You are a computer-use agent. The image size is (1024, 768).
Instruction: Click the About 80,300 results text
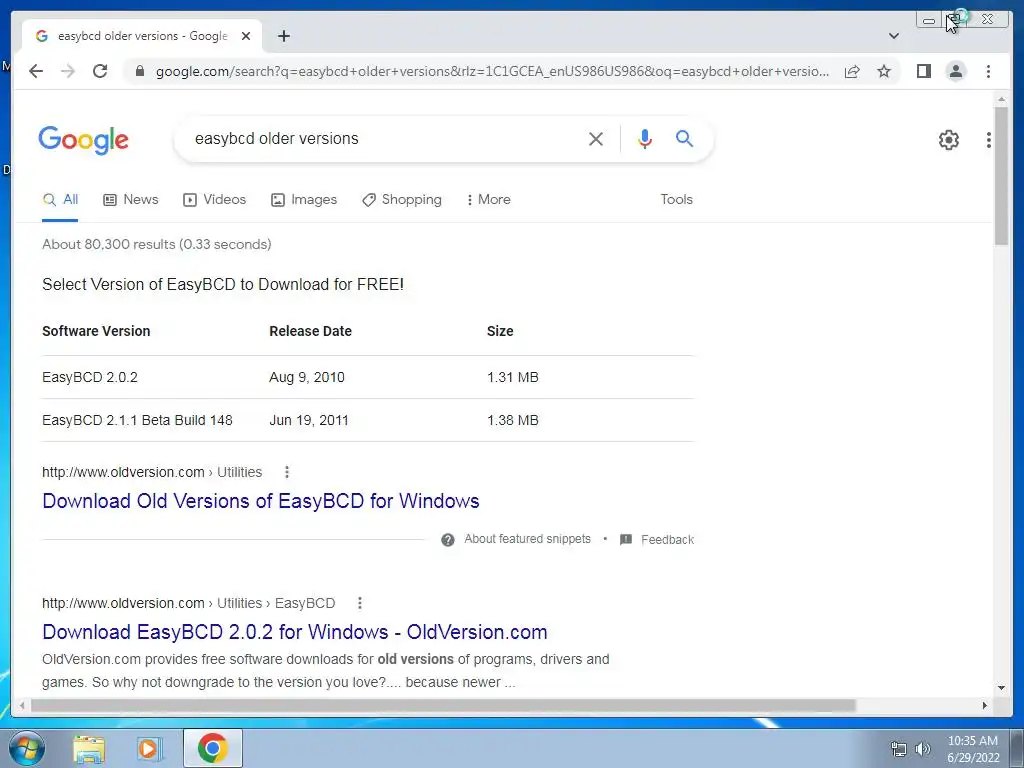coord(156,244)
